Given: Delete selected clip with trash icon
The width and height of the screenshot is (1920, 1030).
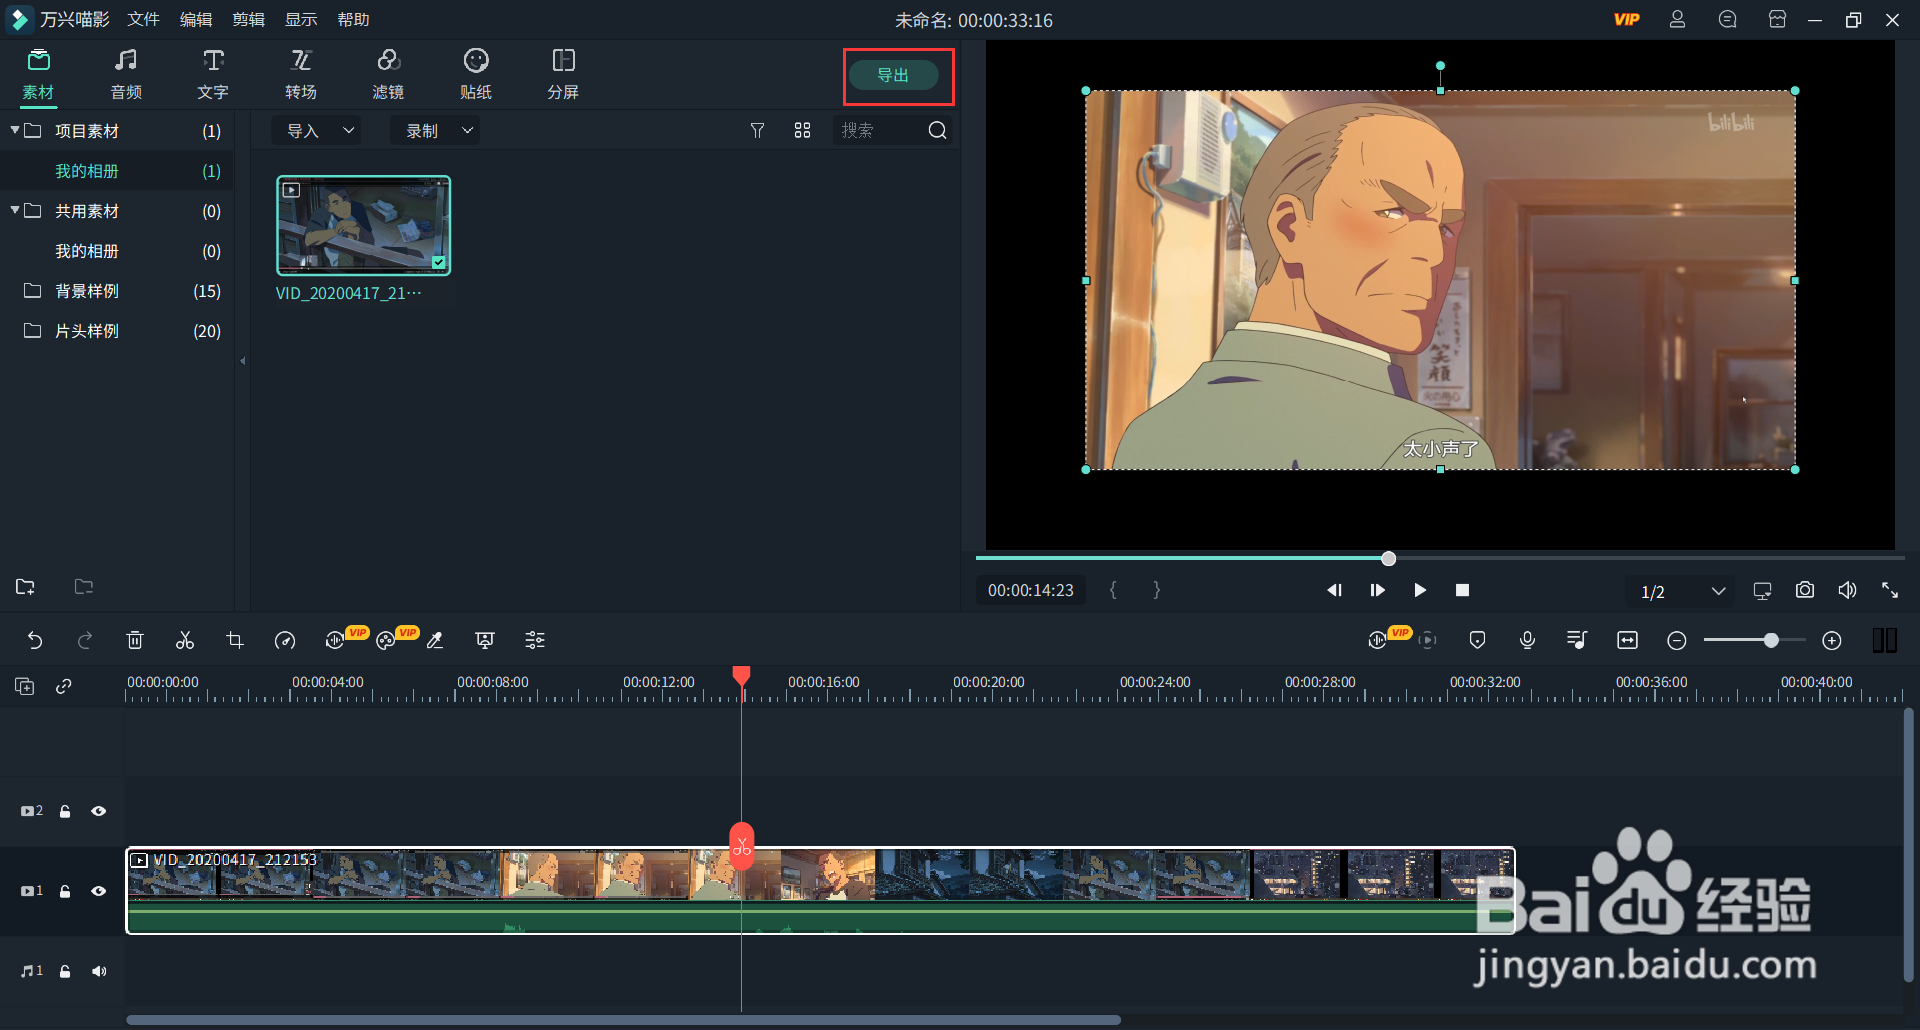Looking at the screenshot, I should (135, 640).
